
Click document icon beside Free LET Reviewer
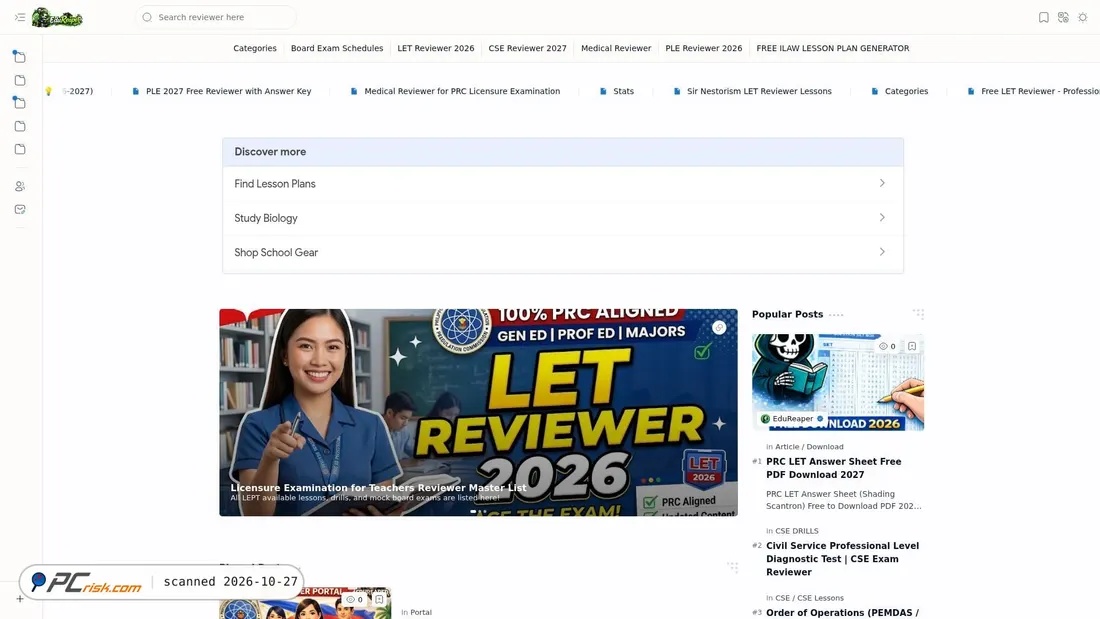point(971,91)
